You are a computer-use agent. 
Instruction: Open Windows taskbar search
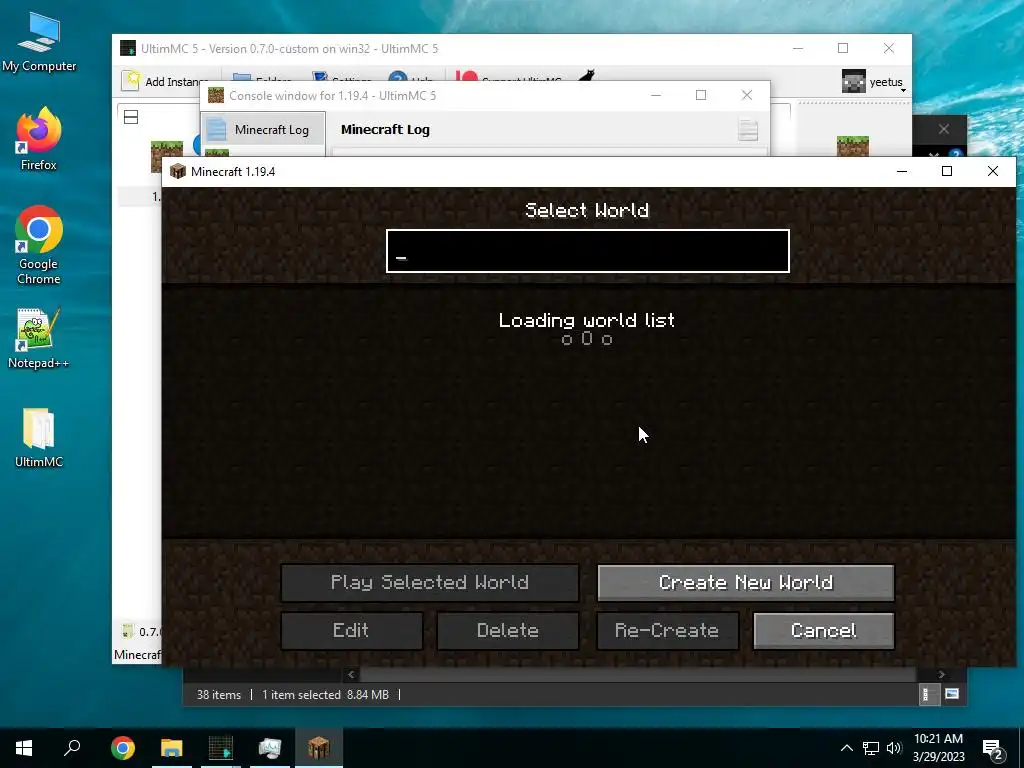72,748
